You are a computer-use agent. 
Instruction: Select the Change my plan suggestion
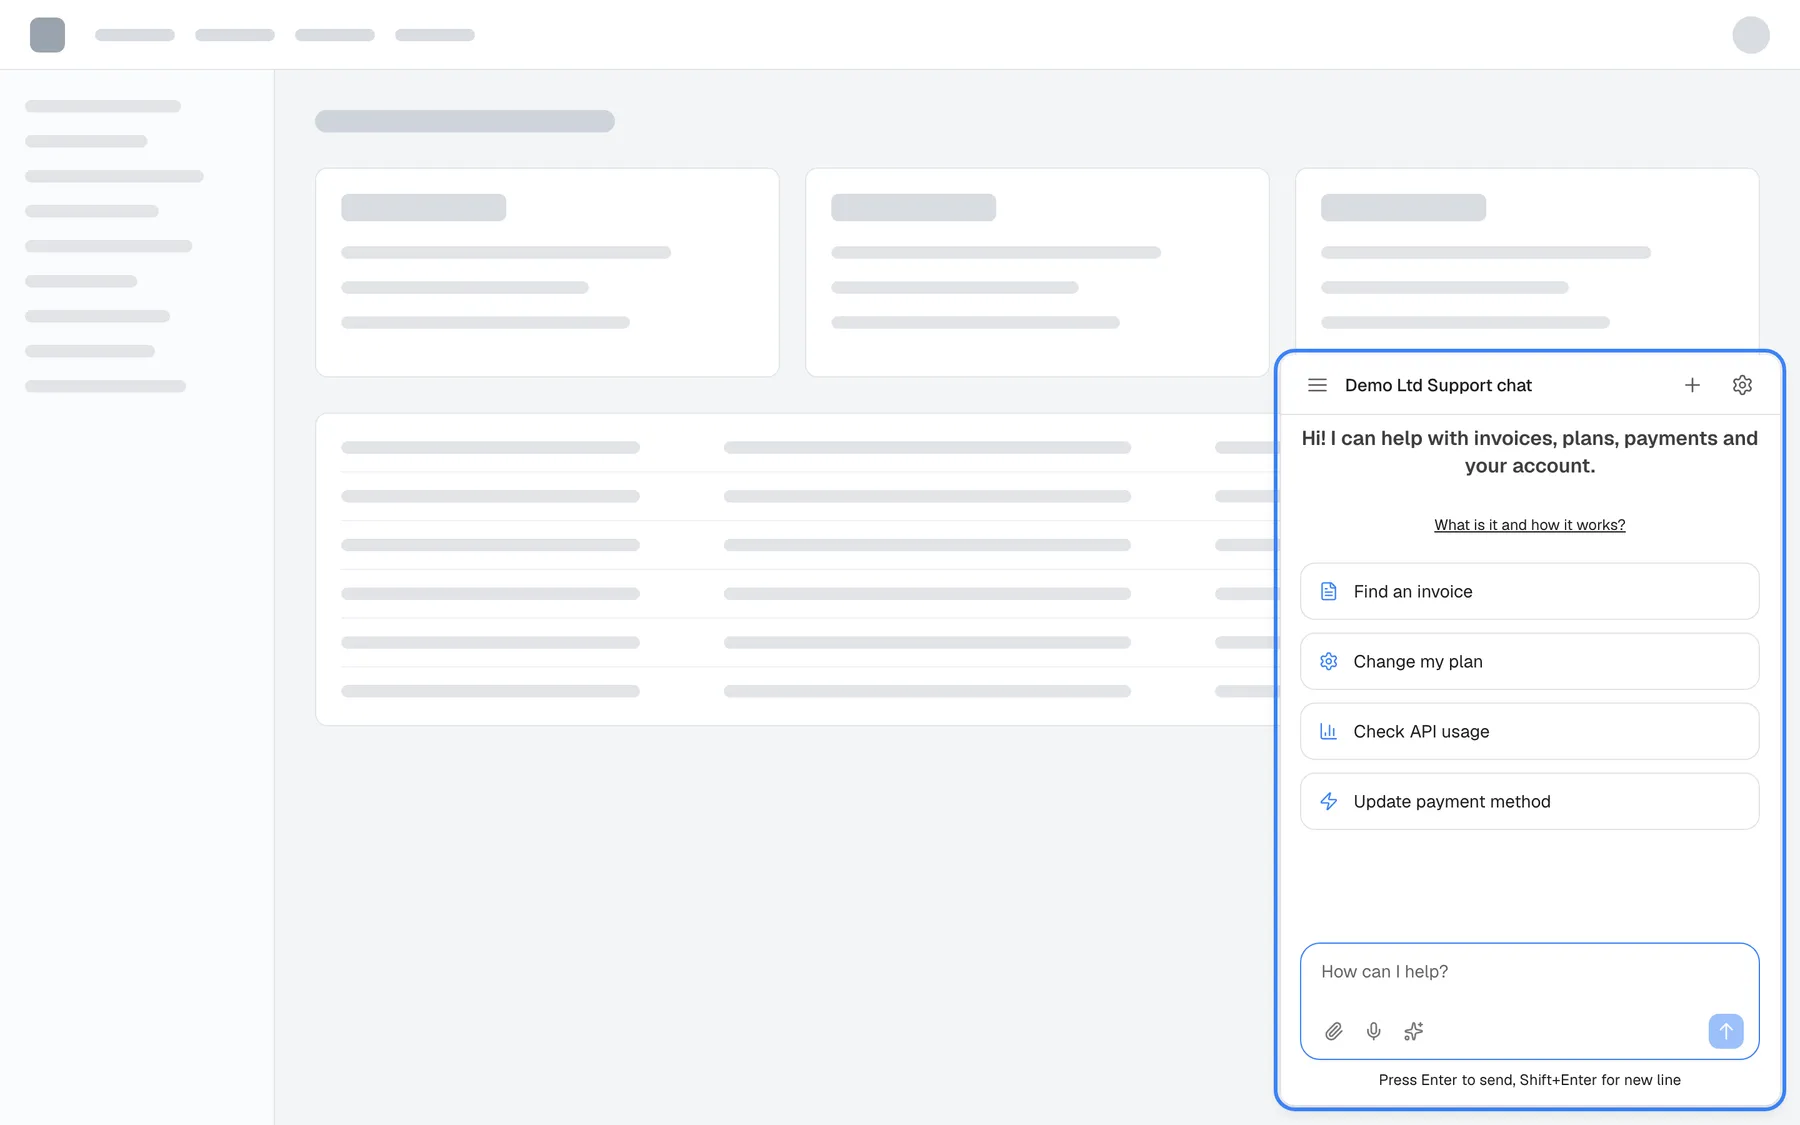(x=1529, y=661)
